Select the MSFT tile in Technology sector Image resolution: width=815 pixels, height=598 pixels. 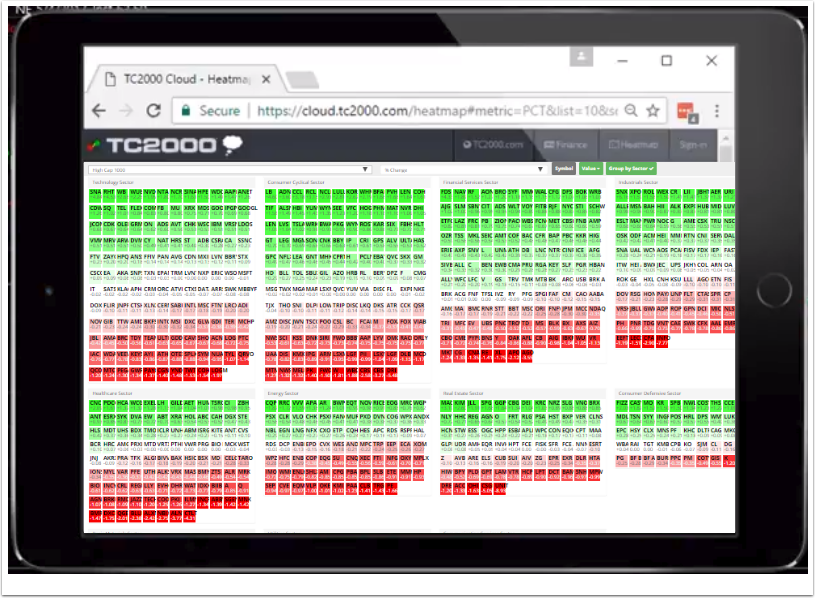coord(245,275)
